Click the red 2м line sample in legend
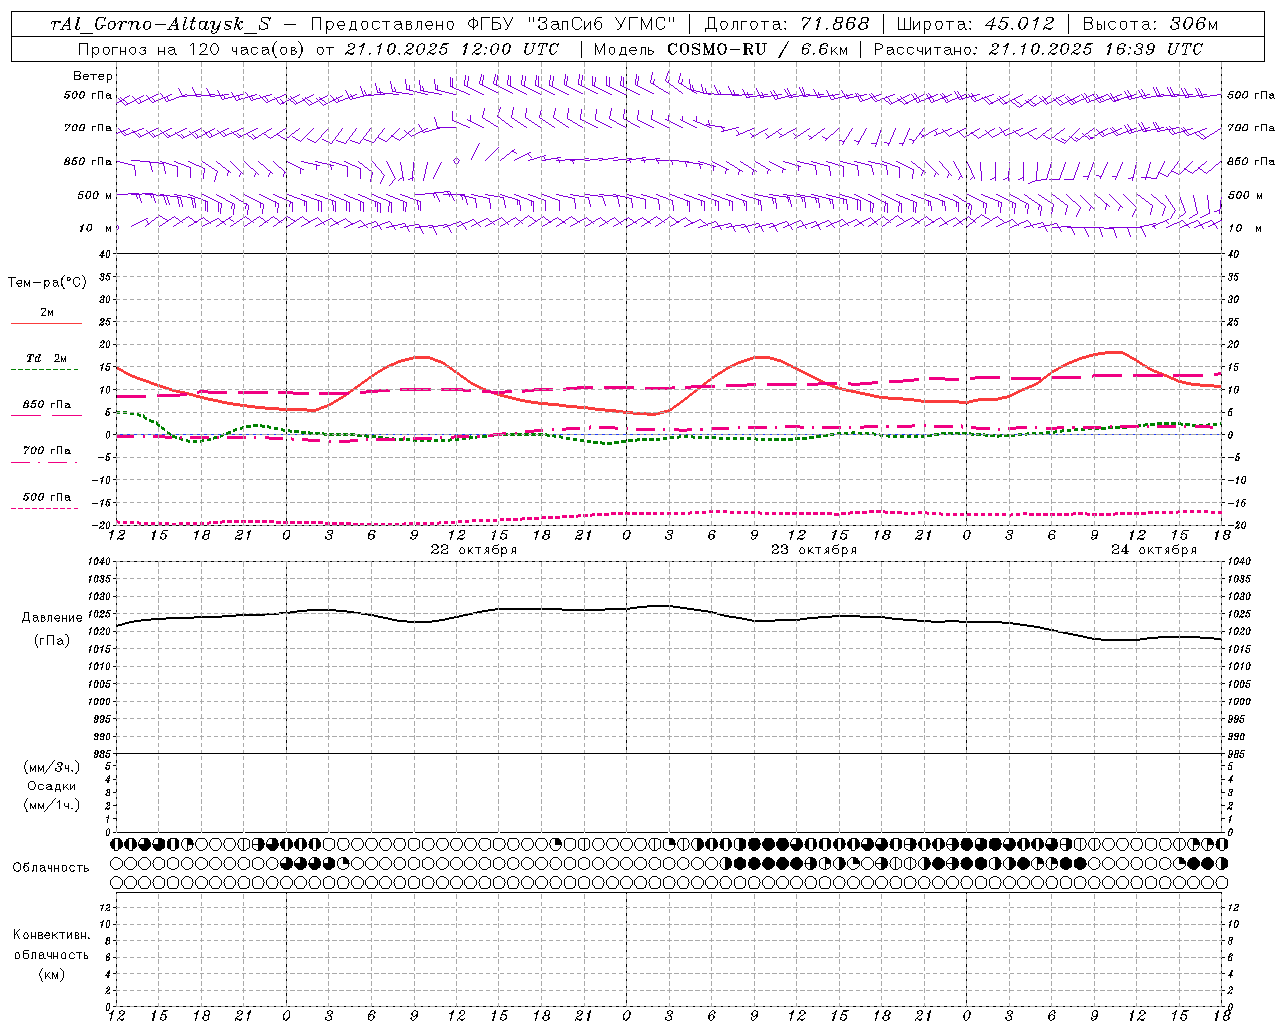This screenshot has height=1024, width=1280. [47, 324]
